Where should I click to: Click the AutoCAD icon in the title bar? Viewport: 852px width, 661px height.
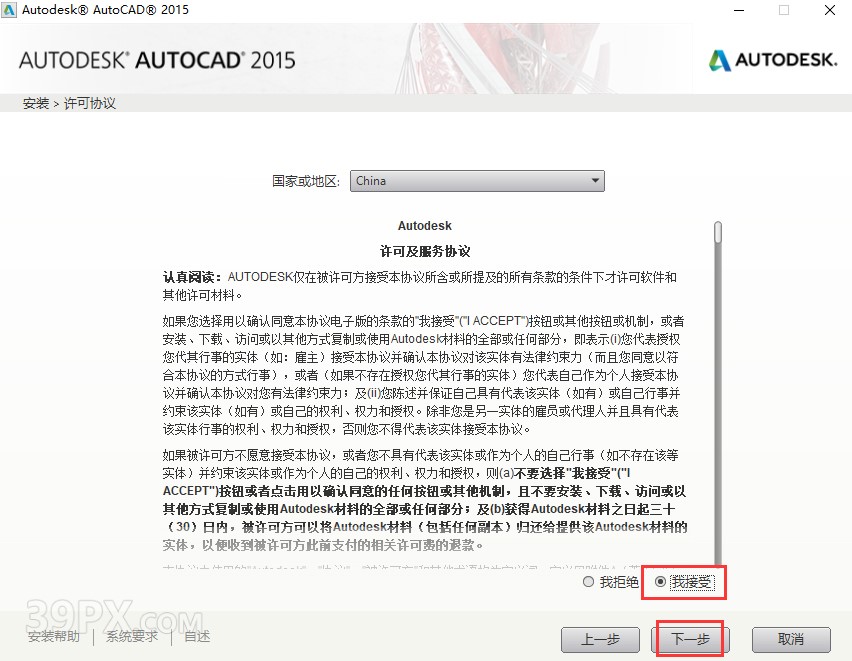pos(10,10)
